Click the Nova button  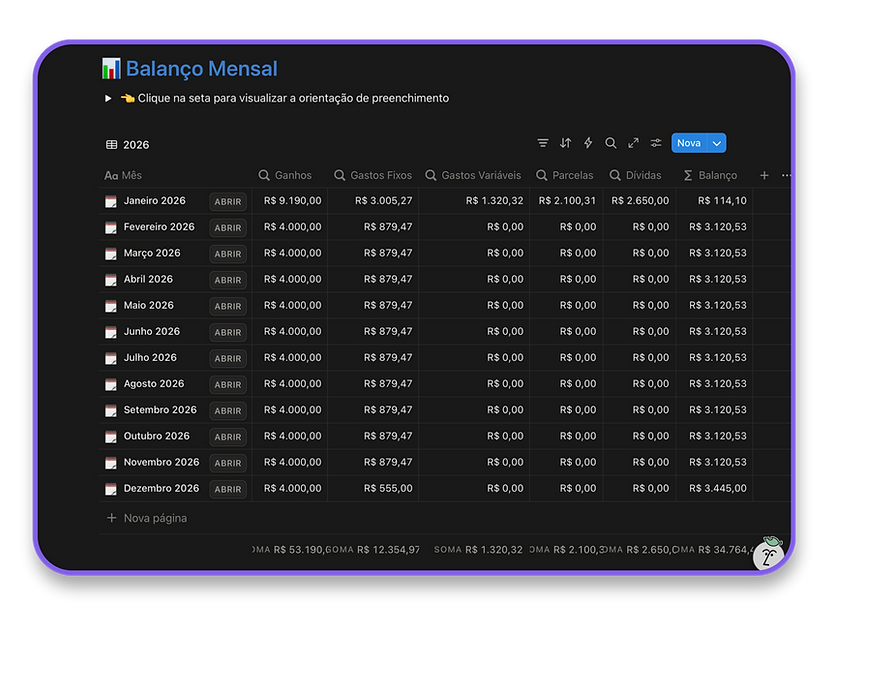pyautogui.click(x=689, y=143)
